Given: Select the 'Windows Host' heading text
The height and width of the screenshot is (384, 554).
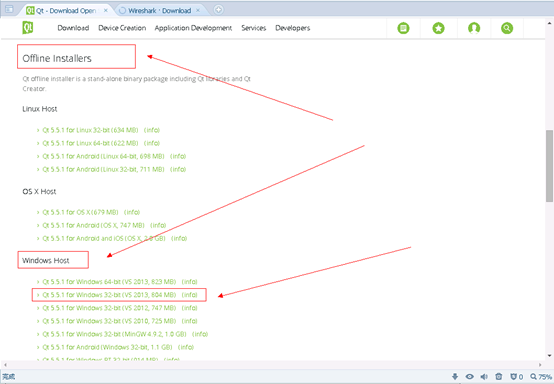Looking at the screenshot, I should [x=46, y=261].
